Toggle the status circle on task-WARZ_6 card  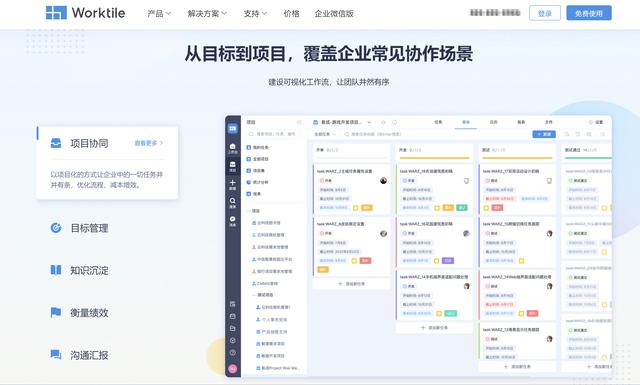coord(322,234)
